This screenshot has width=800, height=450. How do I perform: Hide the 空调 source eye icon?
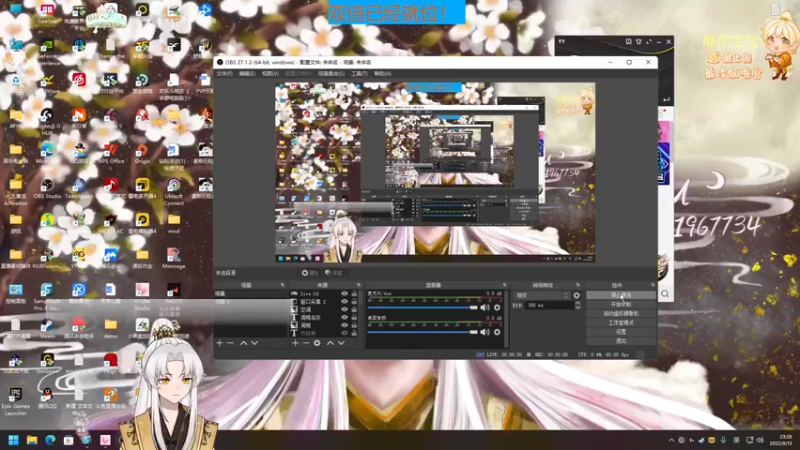point(344,309)
